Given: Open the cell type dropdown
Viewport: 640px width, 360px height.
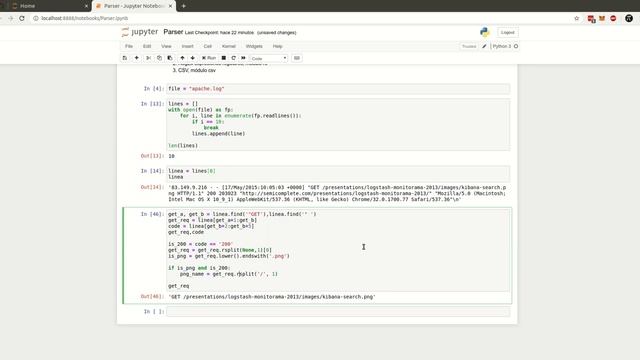Looking at the screenshot, I should 269,58.
